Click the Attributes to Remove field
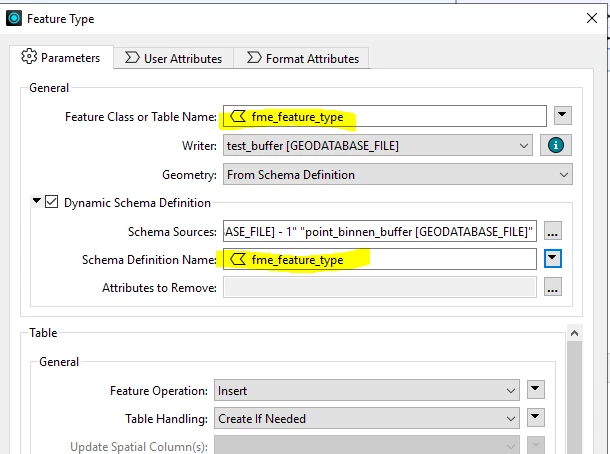Image resolution: width=610 pixels, height=454 pixels. click(x=380, y=287)
